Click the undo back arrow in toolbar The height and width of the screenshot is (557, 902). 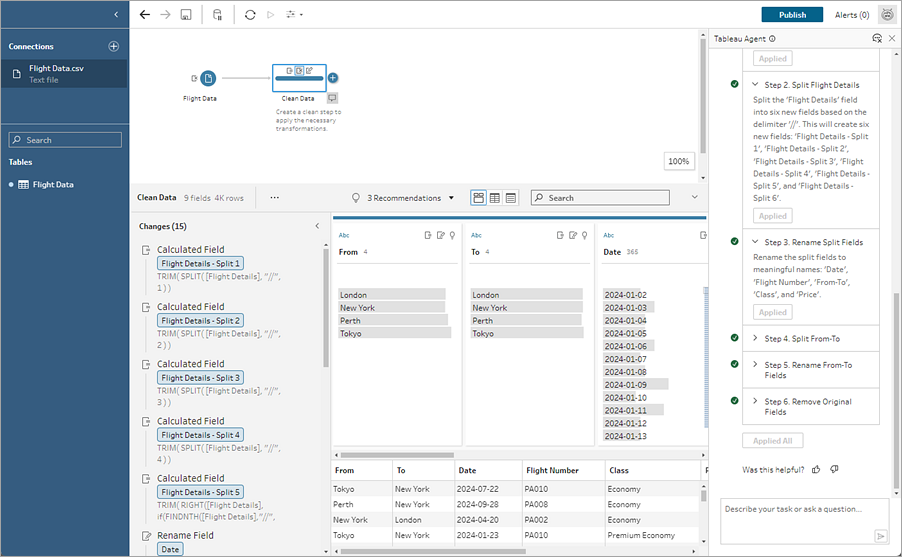pyautogui.click(x=145, y=15)
